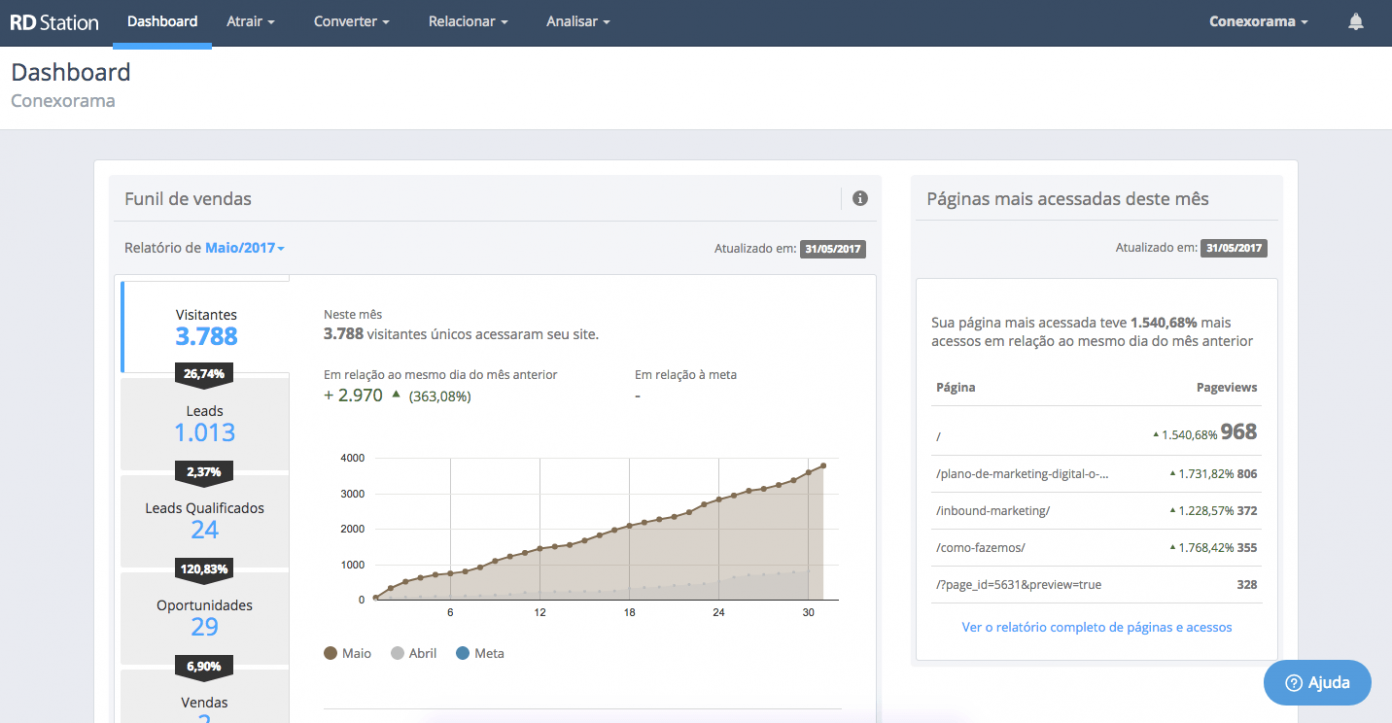
Task: Toggle the Meta series in chart legend
Action: (479, 653)
